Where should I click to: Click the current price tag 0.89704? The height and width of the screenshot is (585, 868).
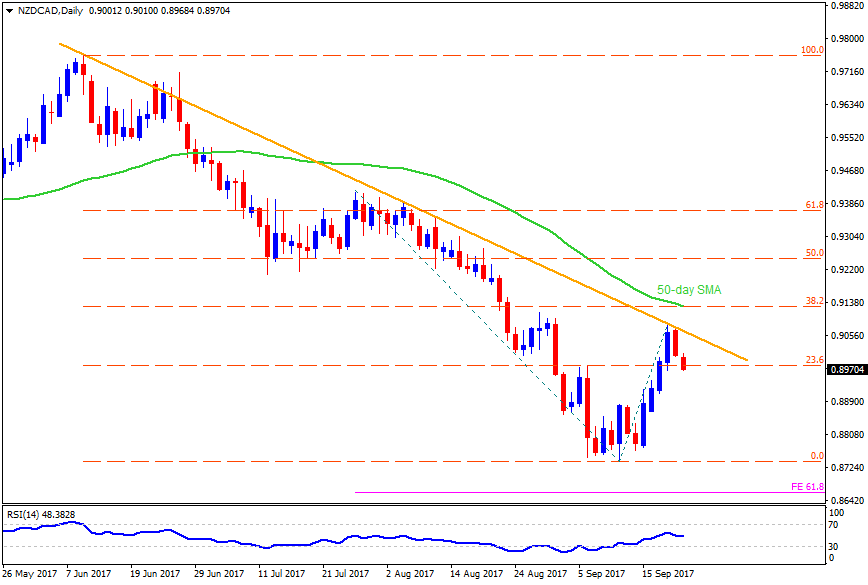847,370
